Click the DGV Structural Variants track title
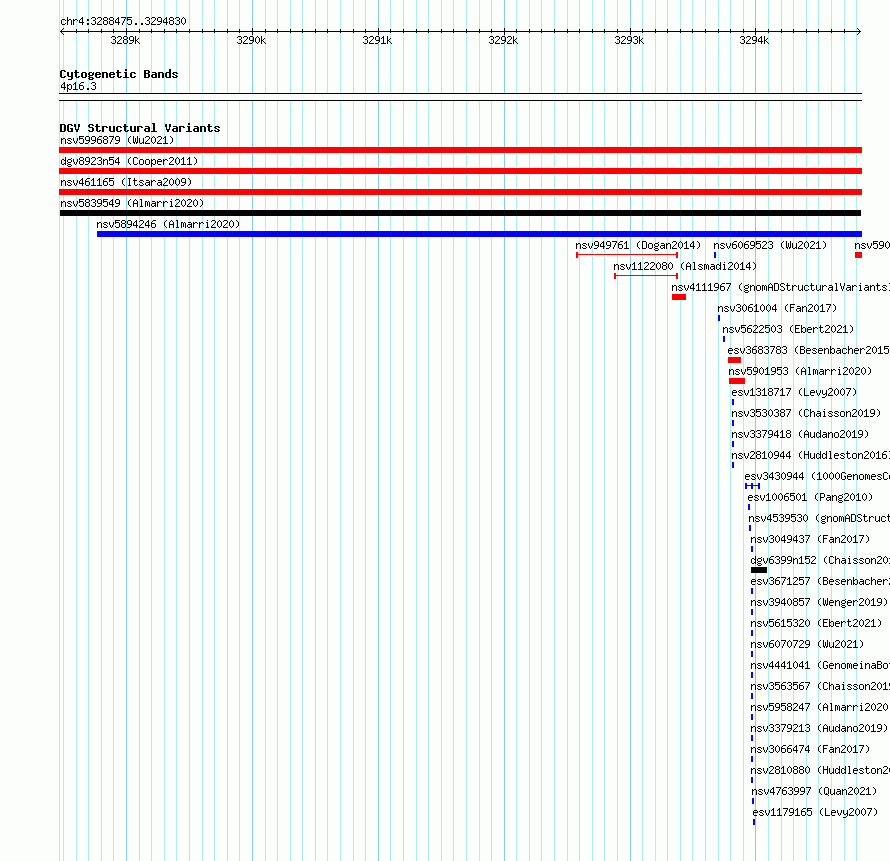The width and height of the screenshot is (890, 861). point(140,128)
